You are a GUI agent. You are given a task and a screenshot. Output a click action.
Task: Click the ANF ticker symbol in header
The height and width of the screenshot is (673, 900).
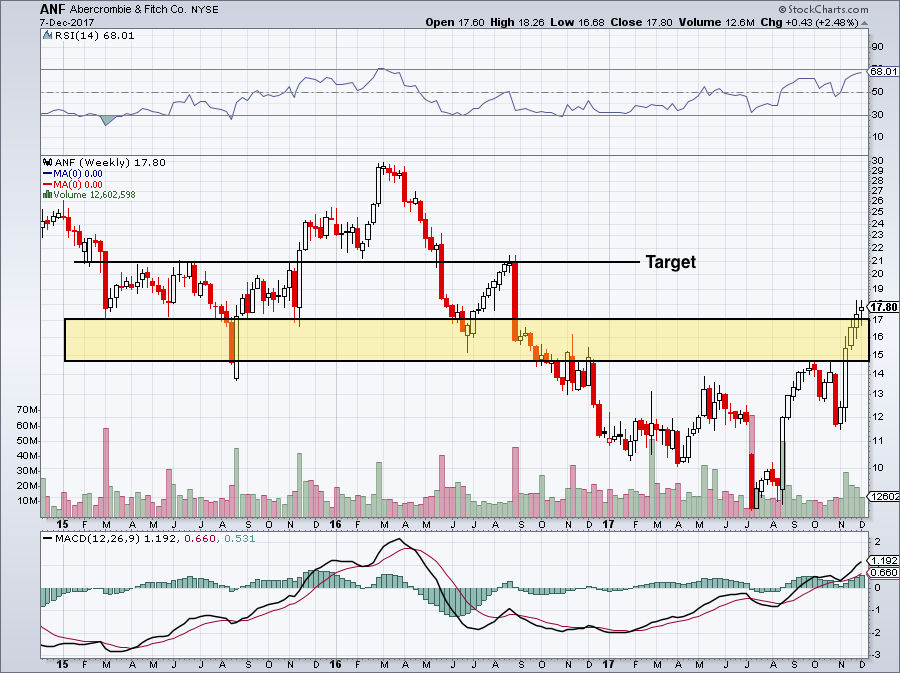(53, 9)
